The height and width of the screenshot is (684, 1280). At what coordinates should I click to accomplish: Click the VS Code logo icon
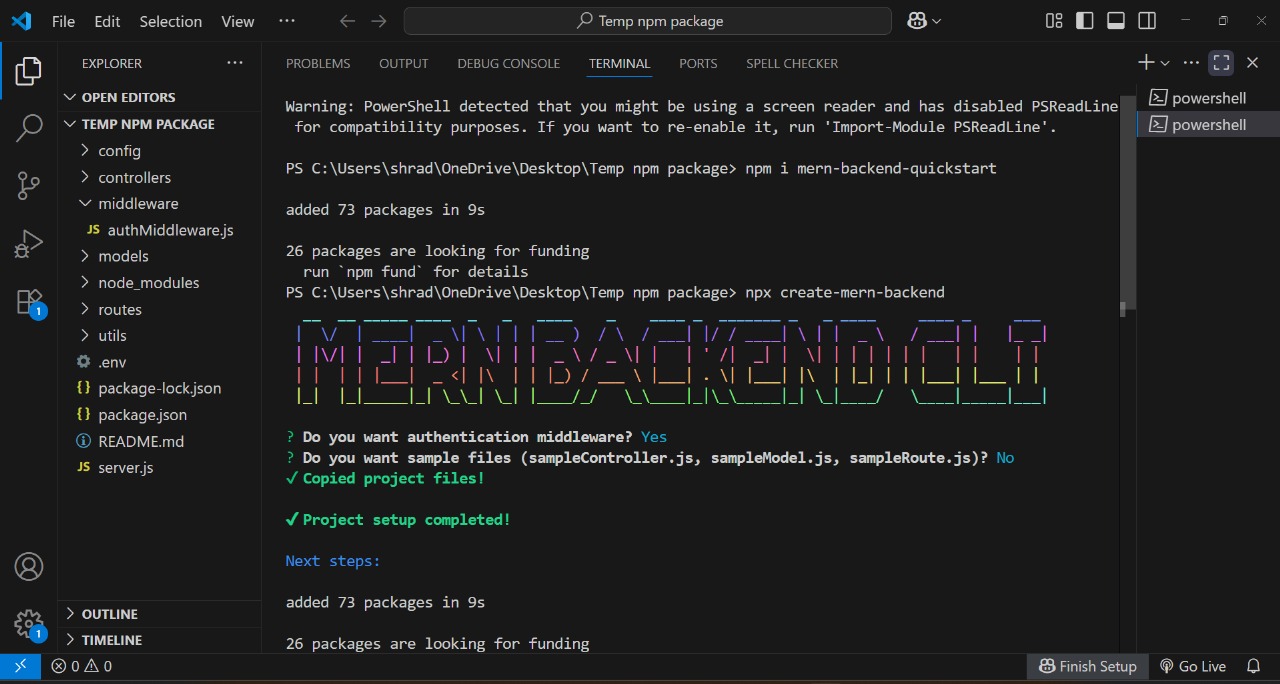[21, 21]
